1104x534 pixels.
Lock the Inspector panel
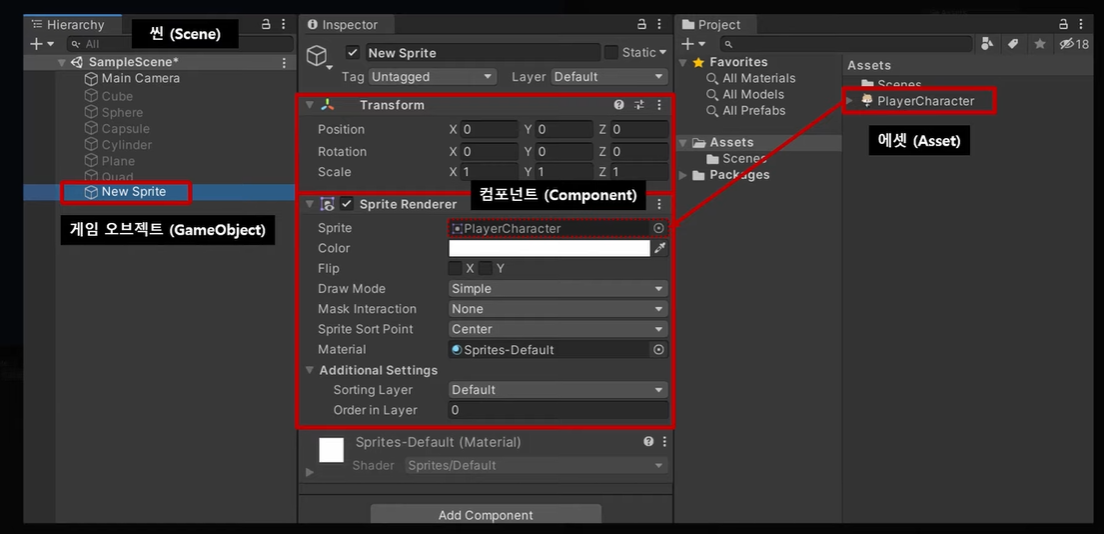point(642,24)
